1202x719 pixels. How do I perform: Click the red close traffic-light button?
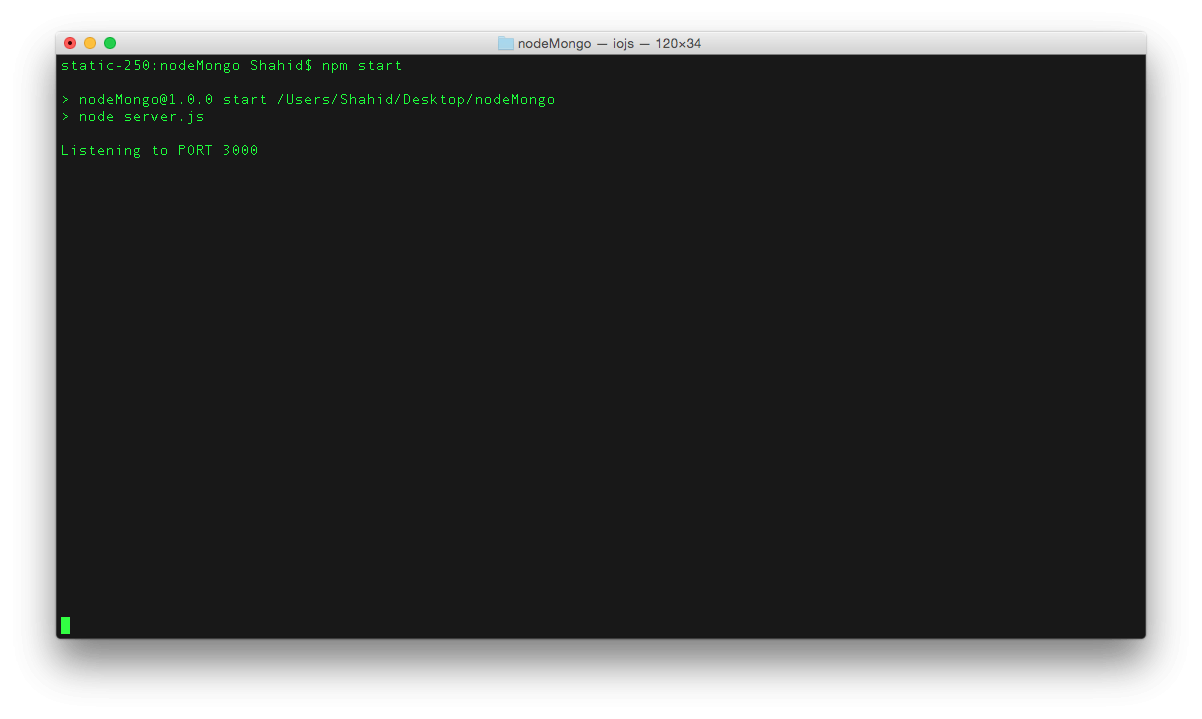69,43
